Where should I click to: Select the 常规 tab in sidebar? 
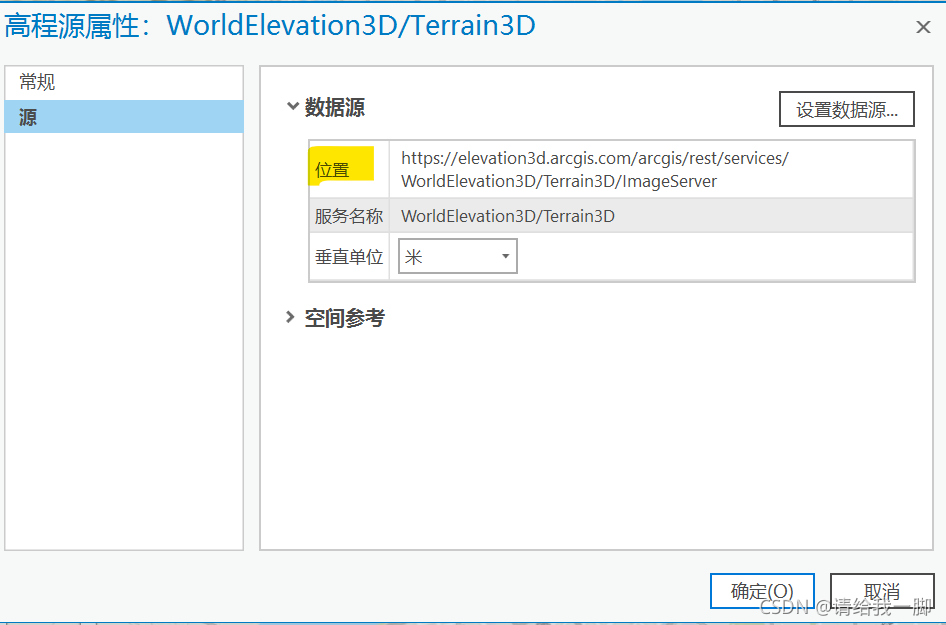tap(124, 83)
